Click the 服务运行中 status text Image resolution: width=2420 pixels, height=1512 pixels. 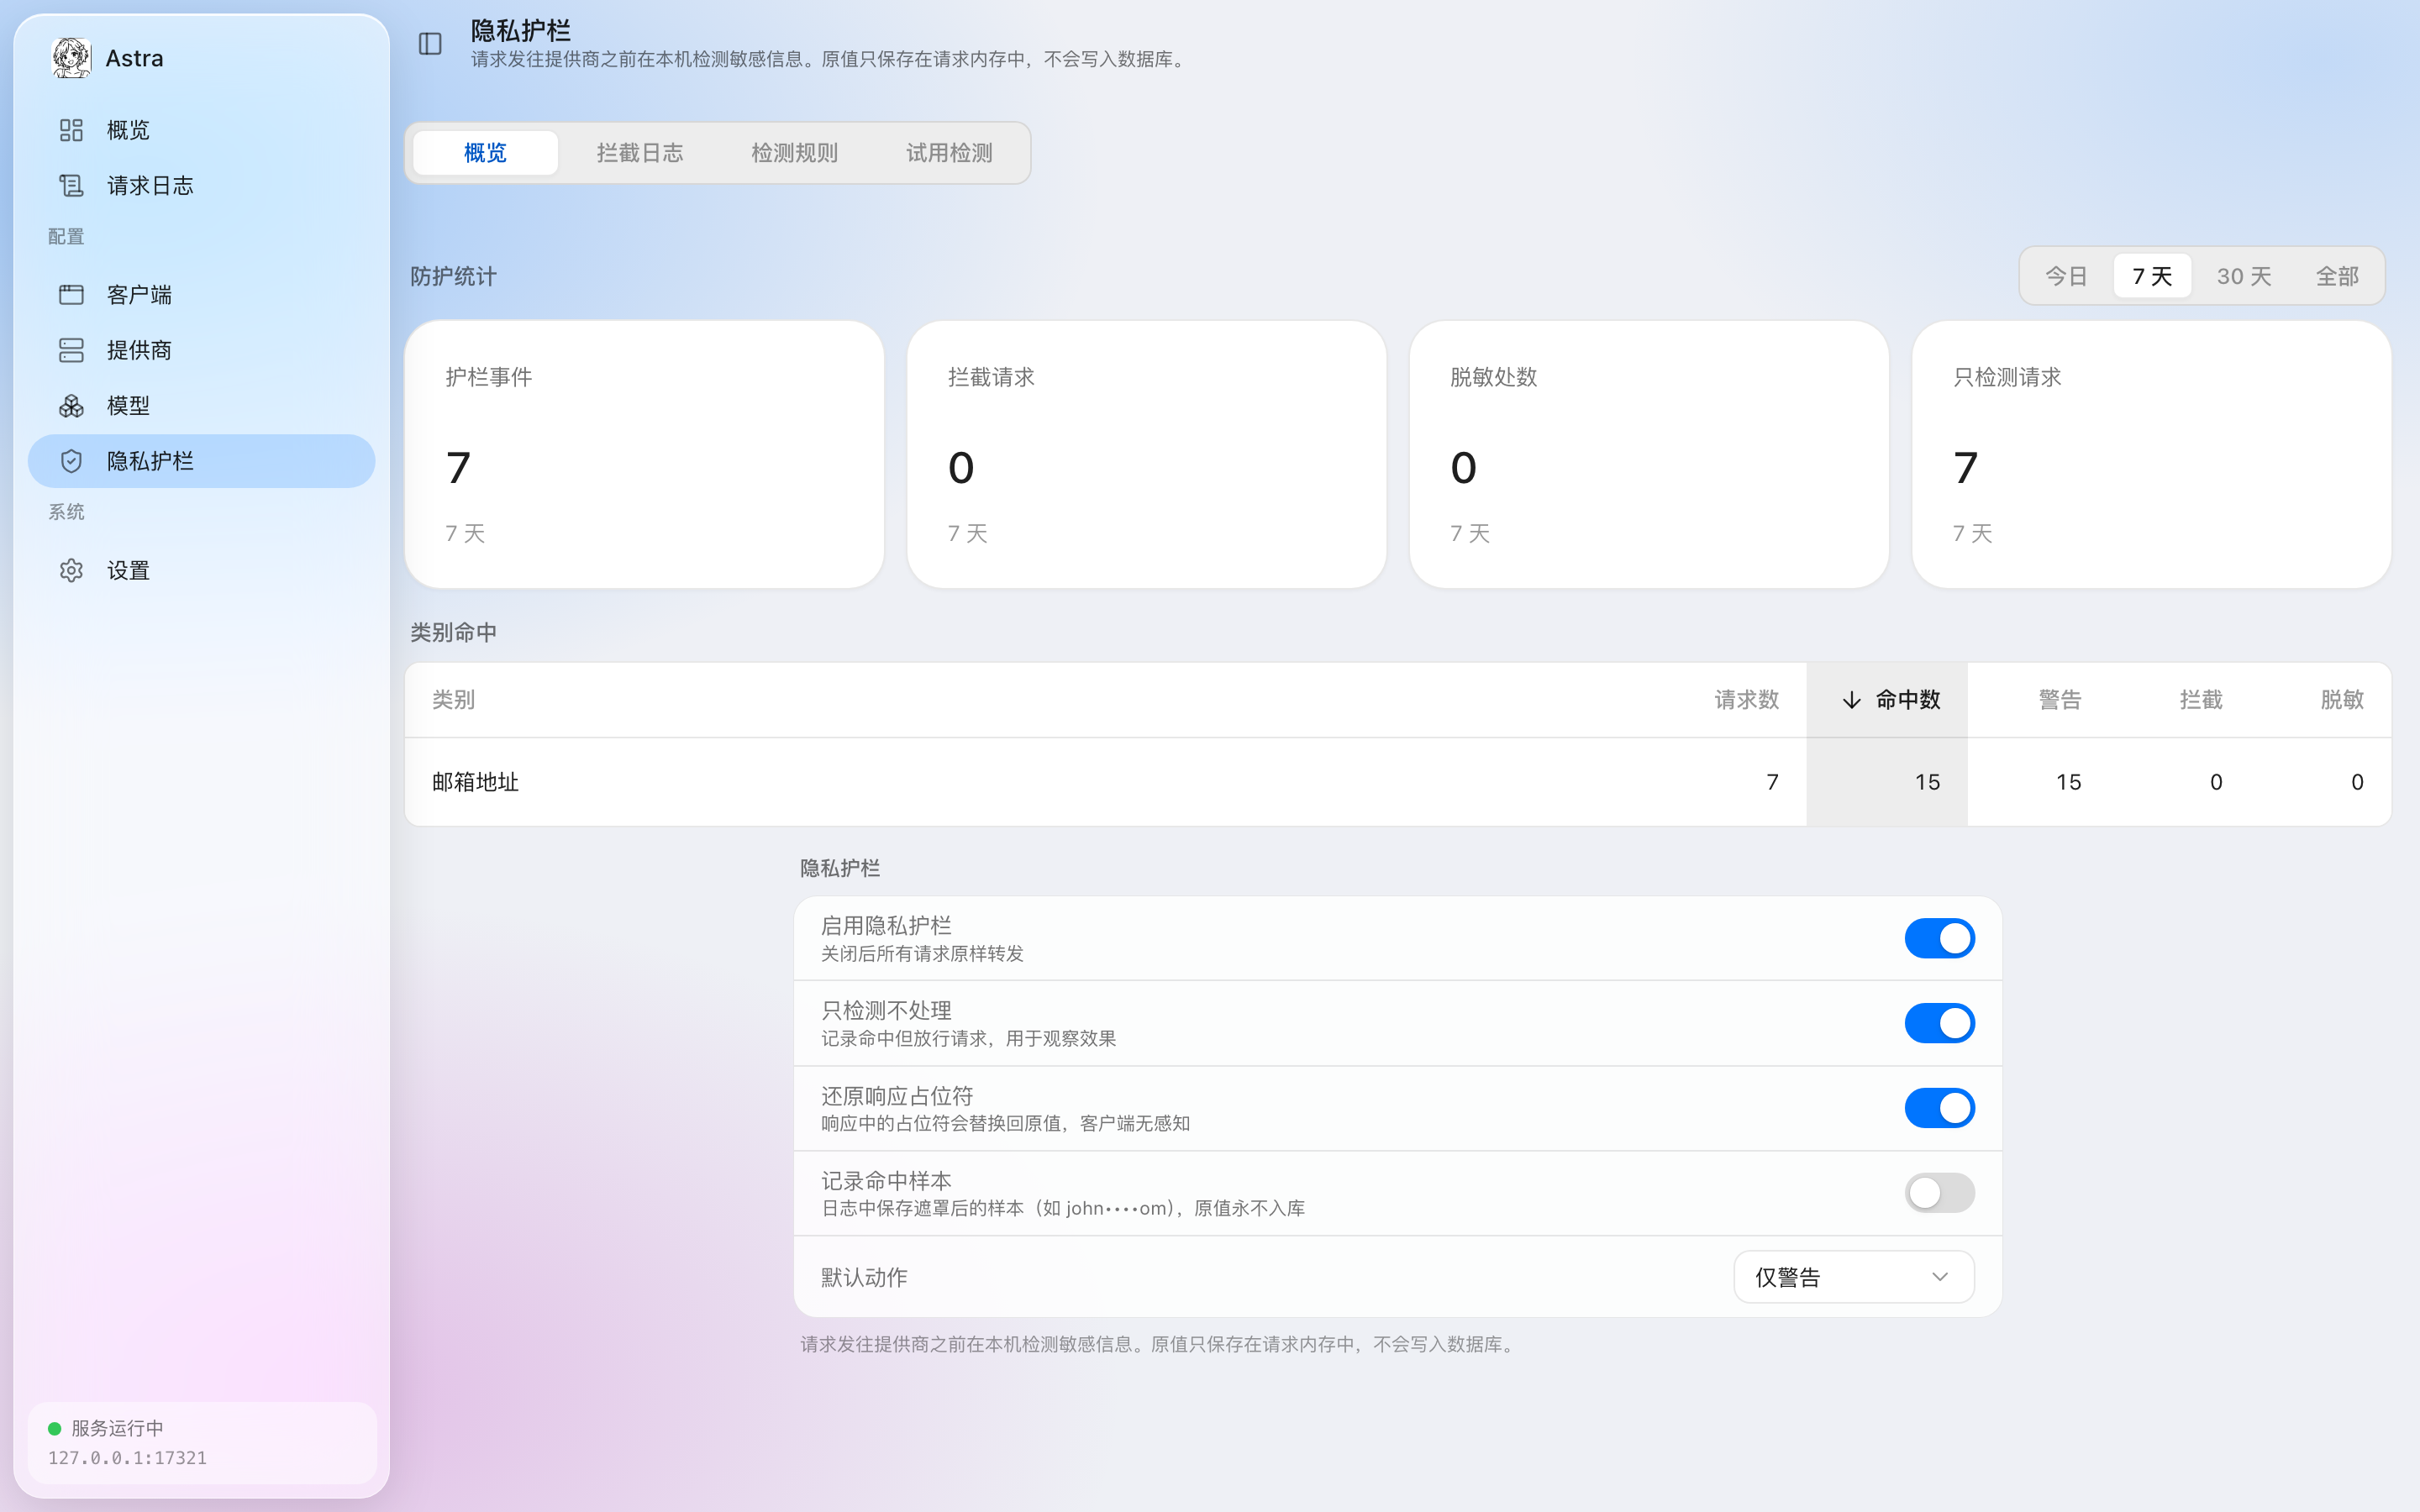click(x=117, y=1428)
